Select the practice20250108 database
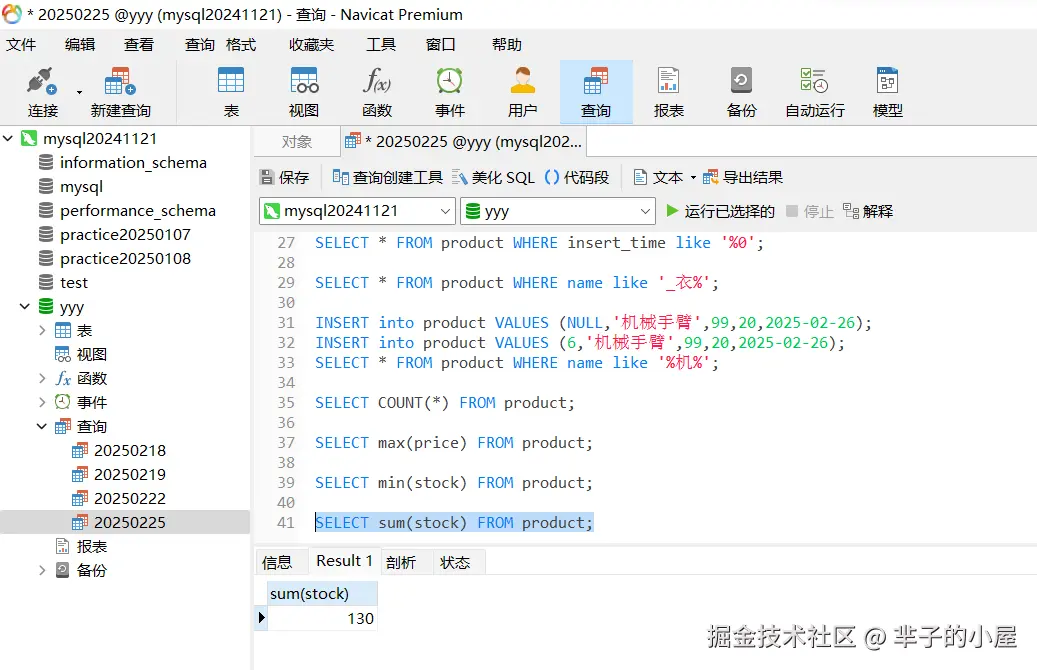Screen dimensions: 1037x670 (x=125, y=259)
